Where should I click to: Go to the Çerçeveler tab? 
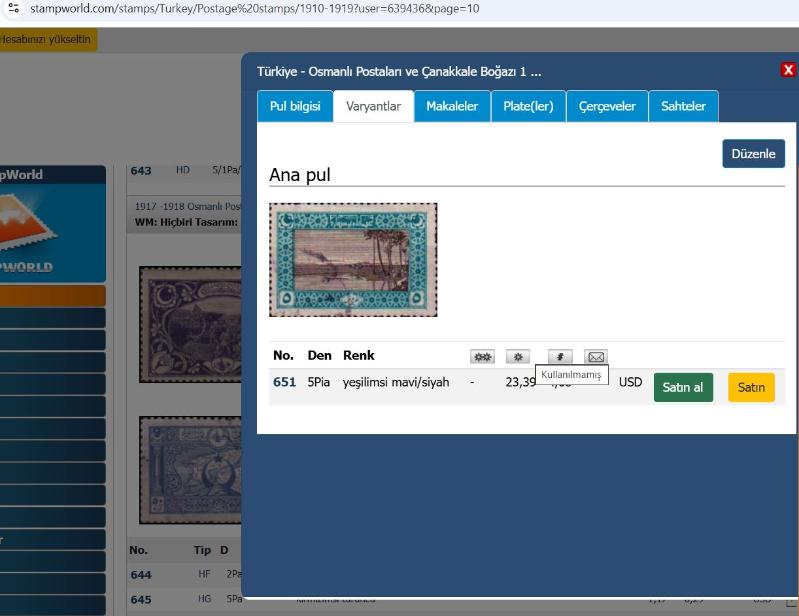tap(607, 106)
